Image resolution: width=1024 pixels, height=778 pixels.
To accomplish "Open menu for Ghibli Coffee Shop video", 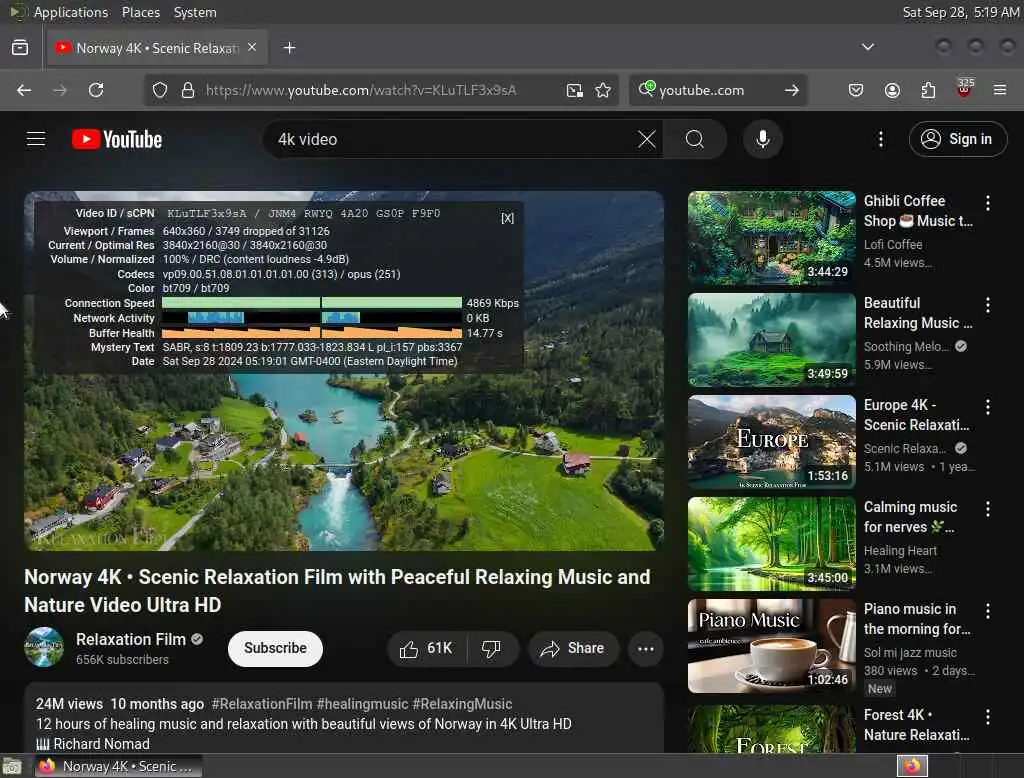I will point(987,203).
